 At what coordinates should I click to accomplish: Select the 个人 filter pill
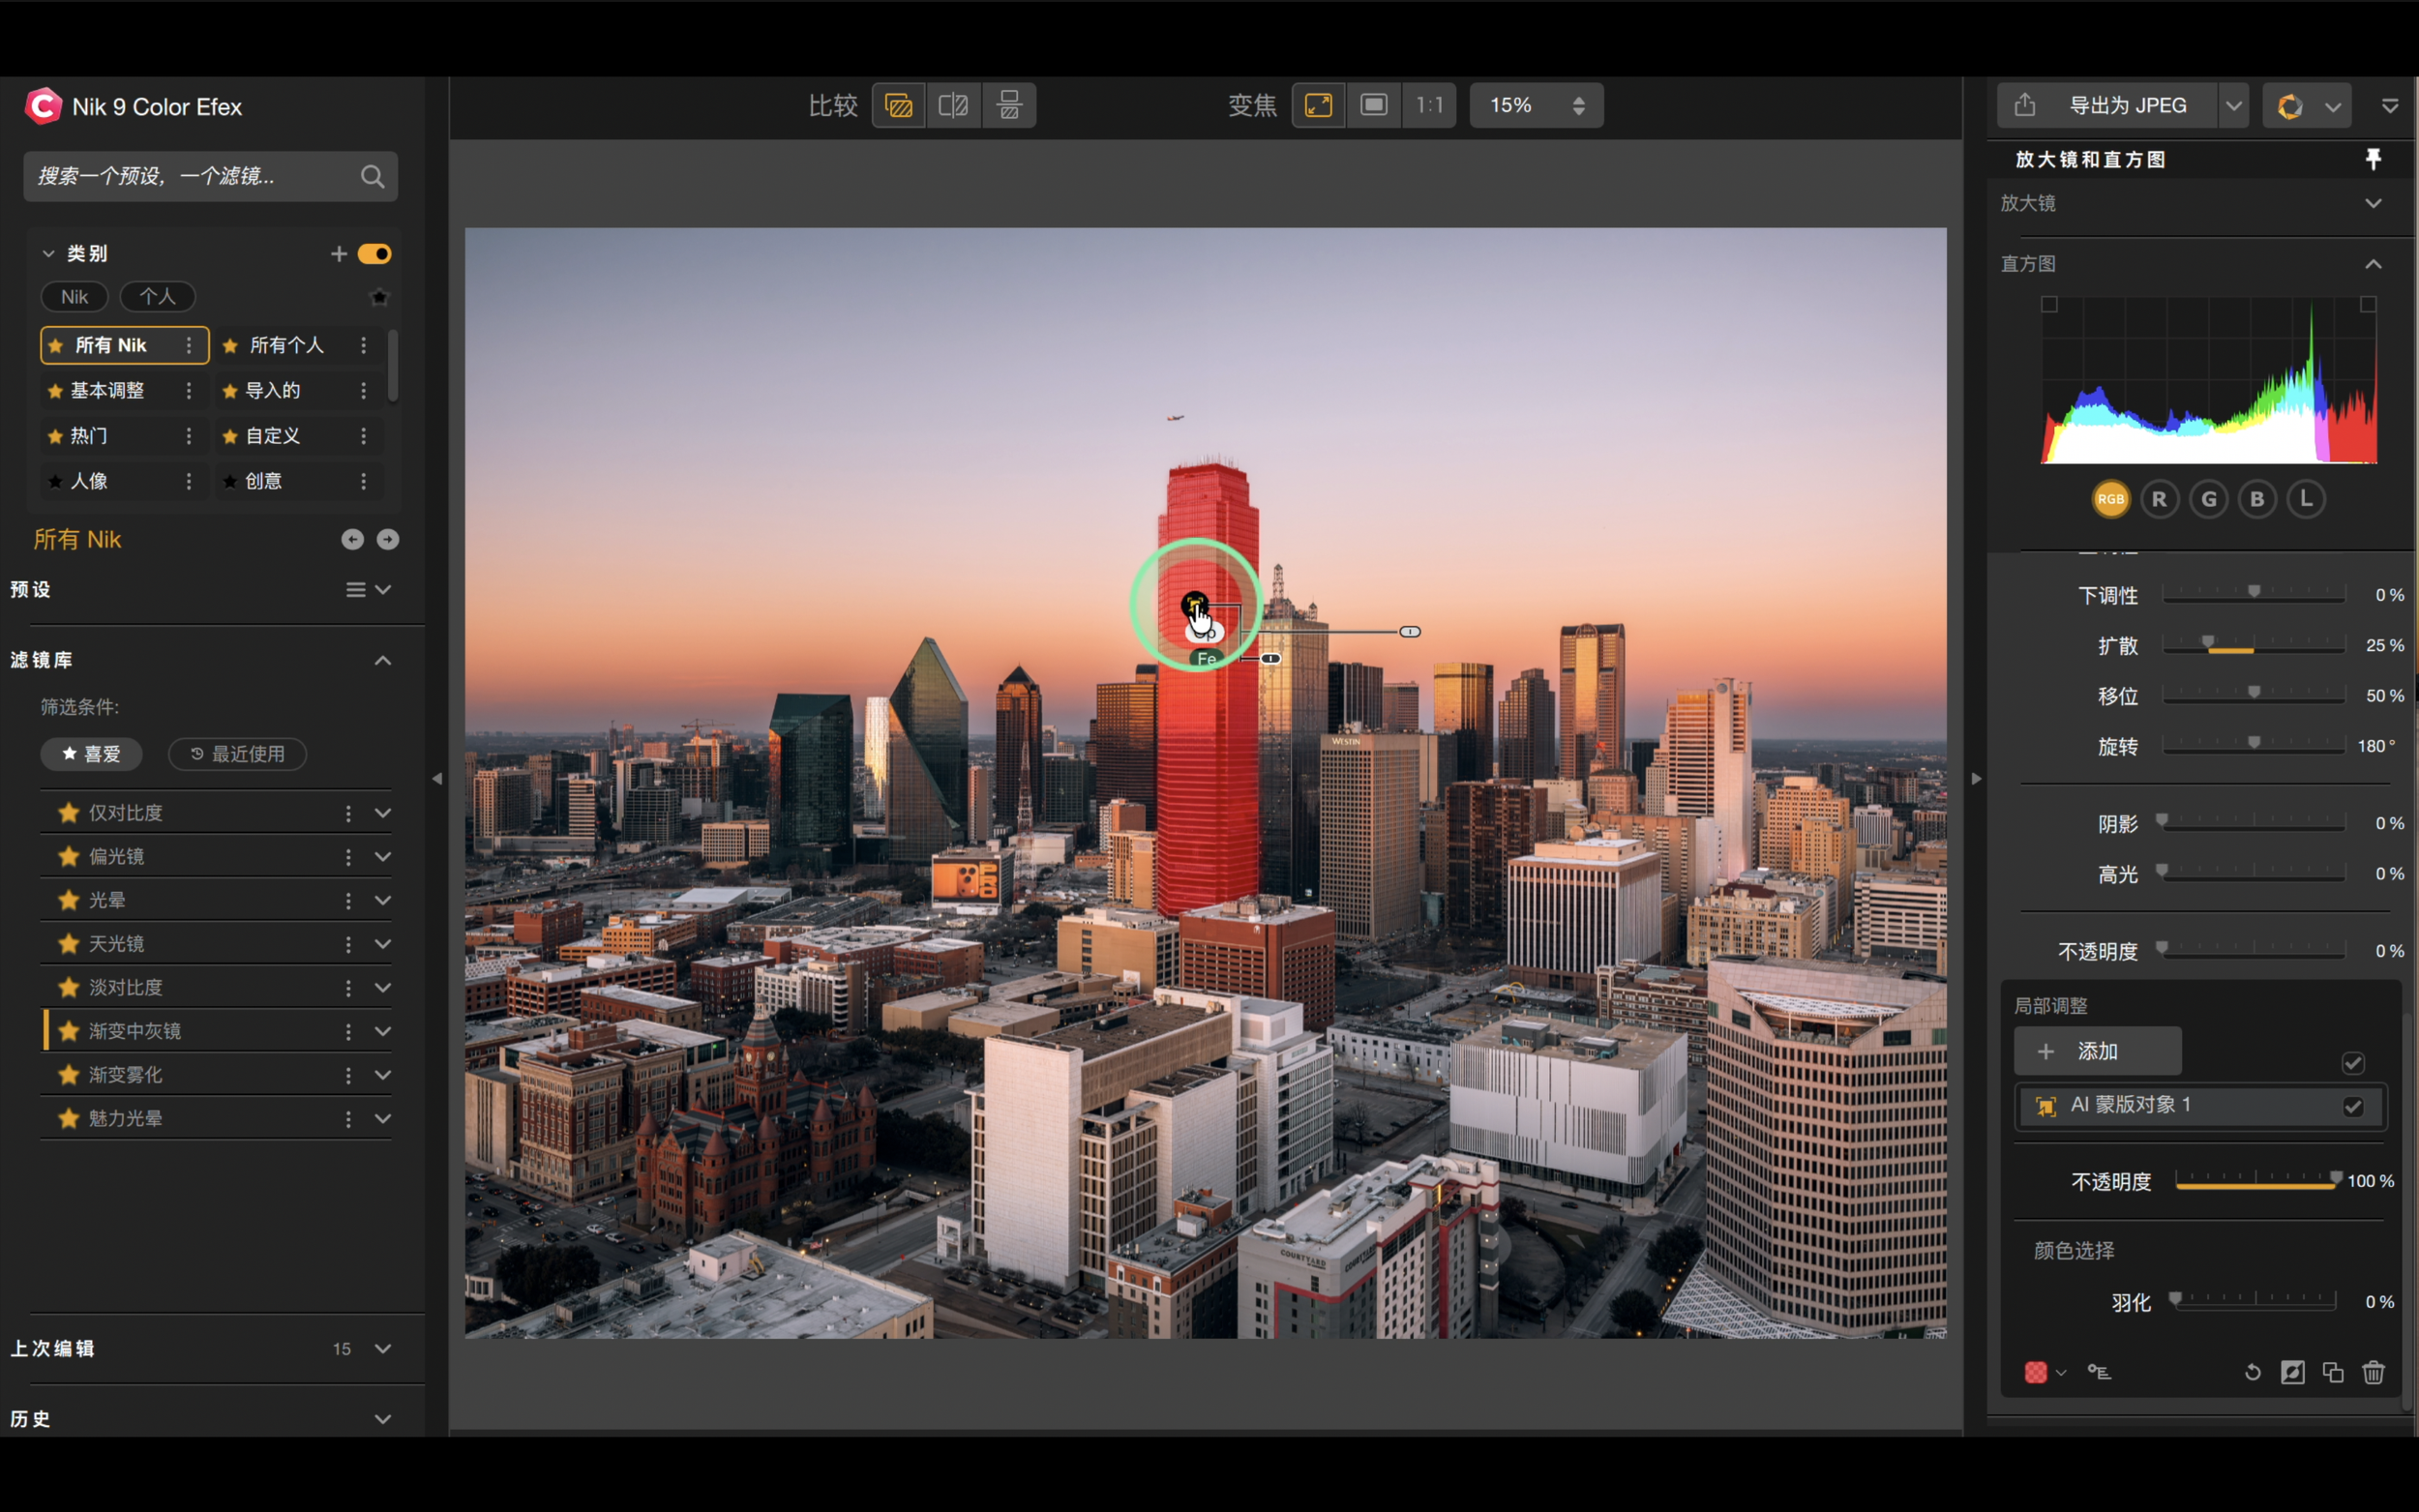click(x=157, y=297)
